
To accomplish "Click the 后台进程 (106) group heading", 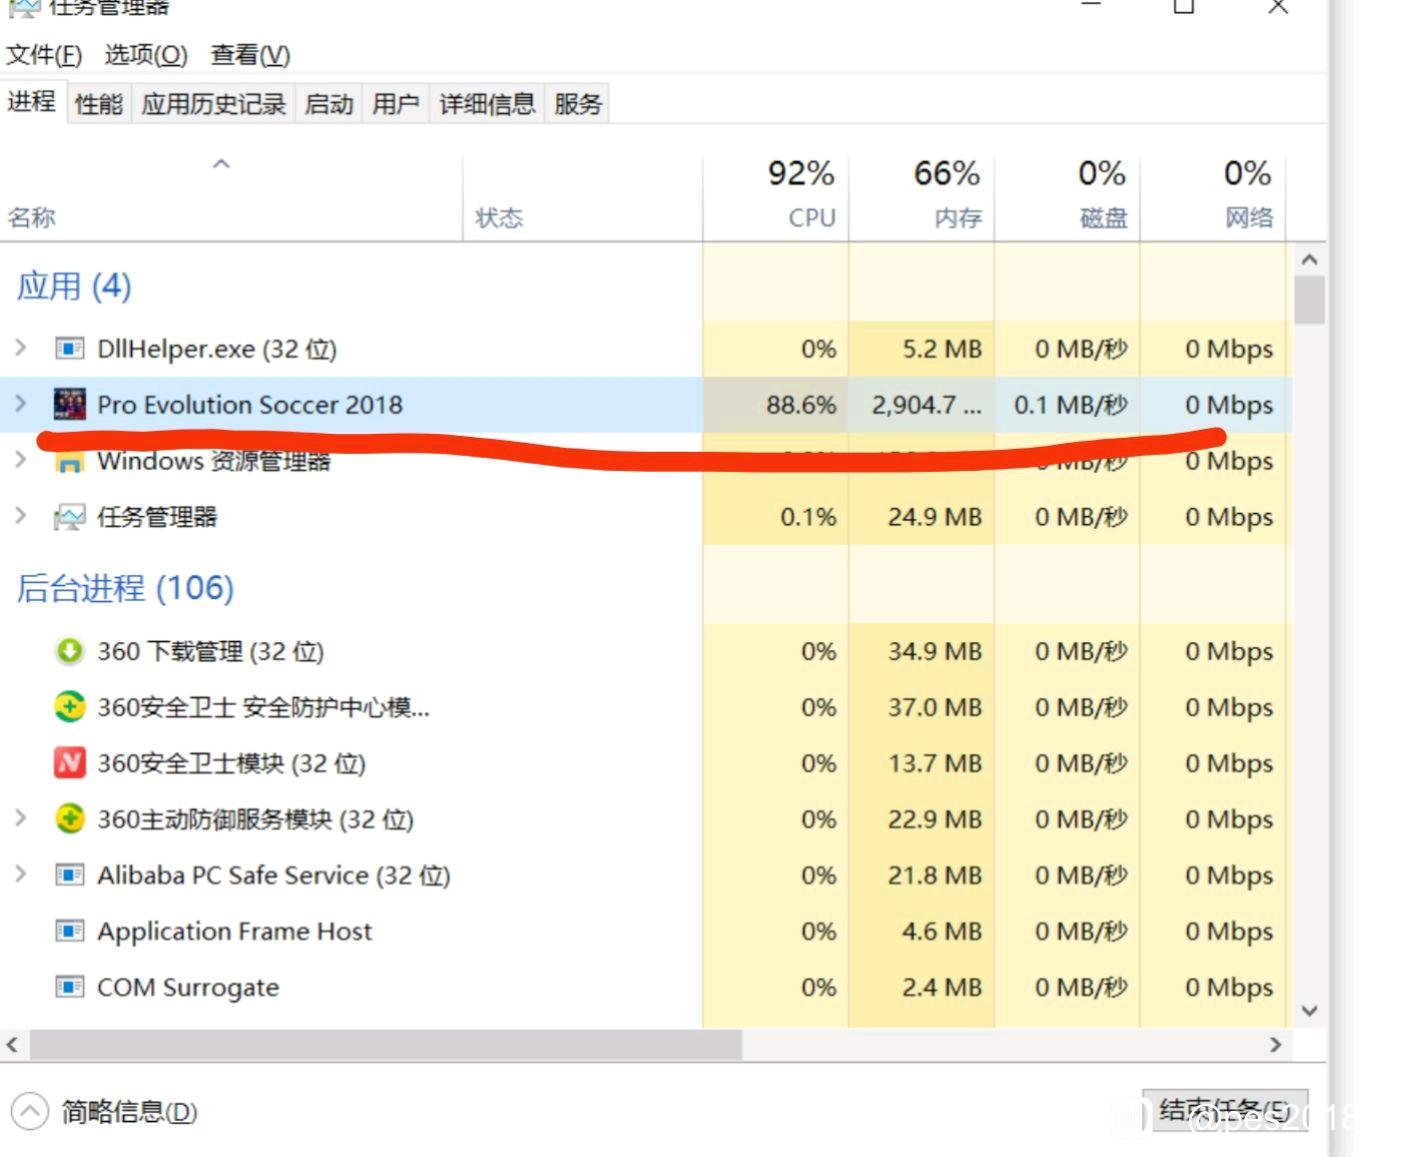I will point(125,588).
